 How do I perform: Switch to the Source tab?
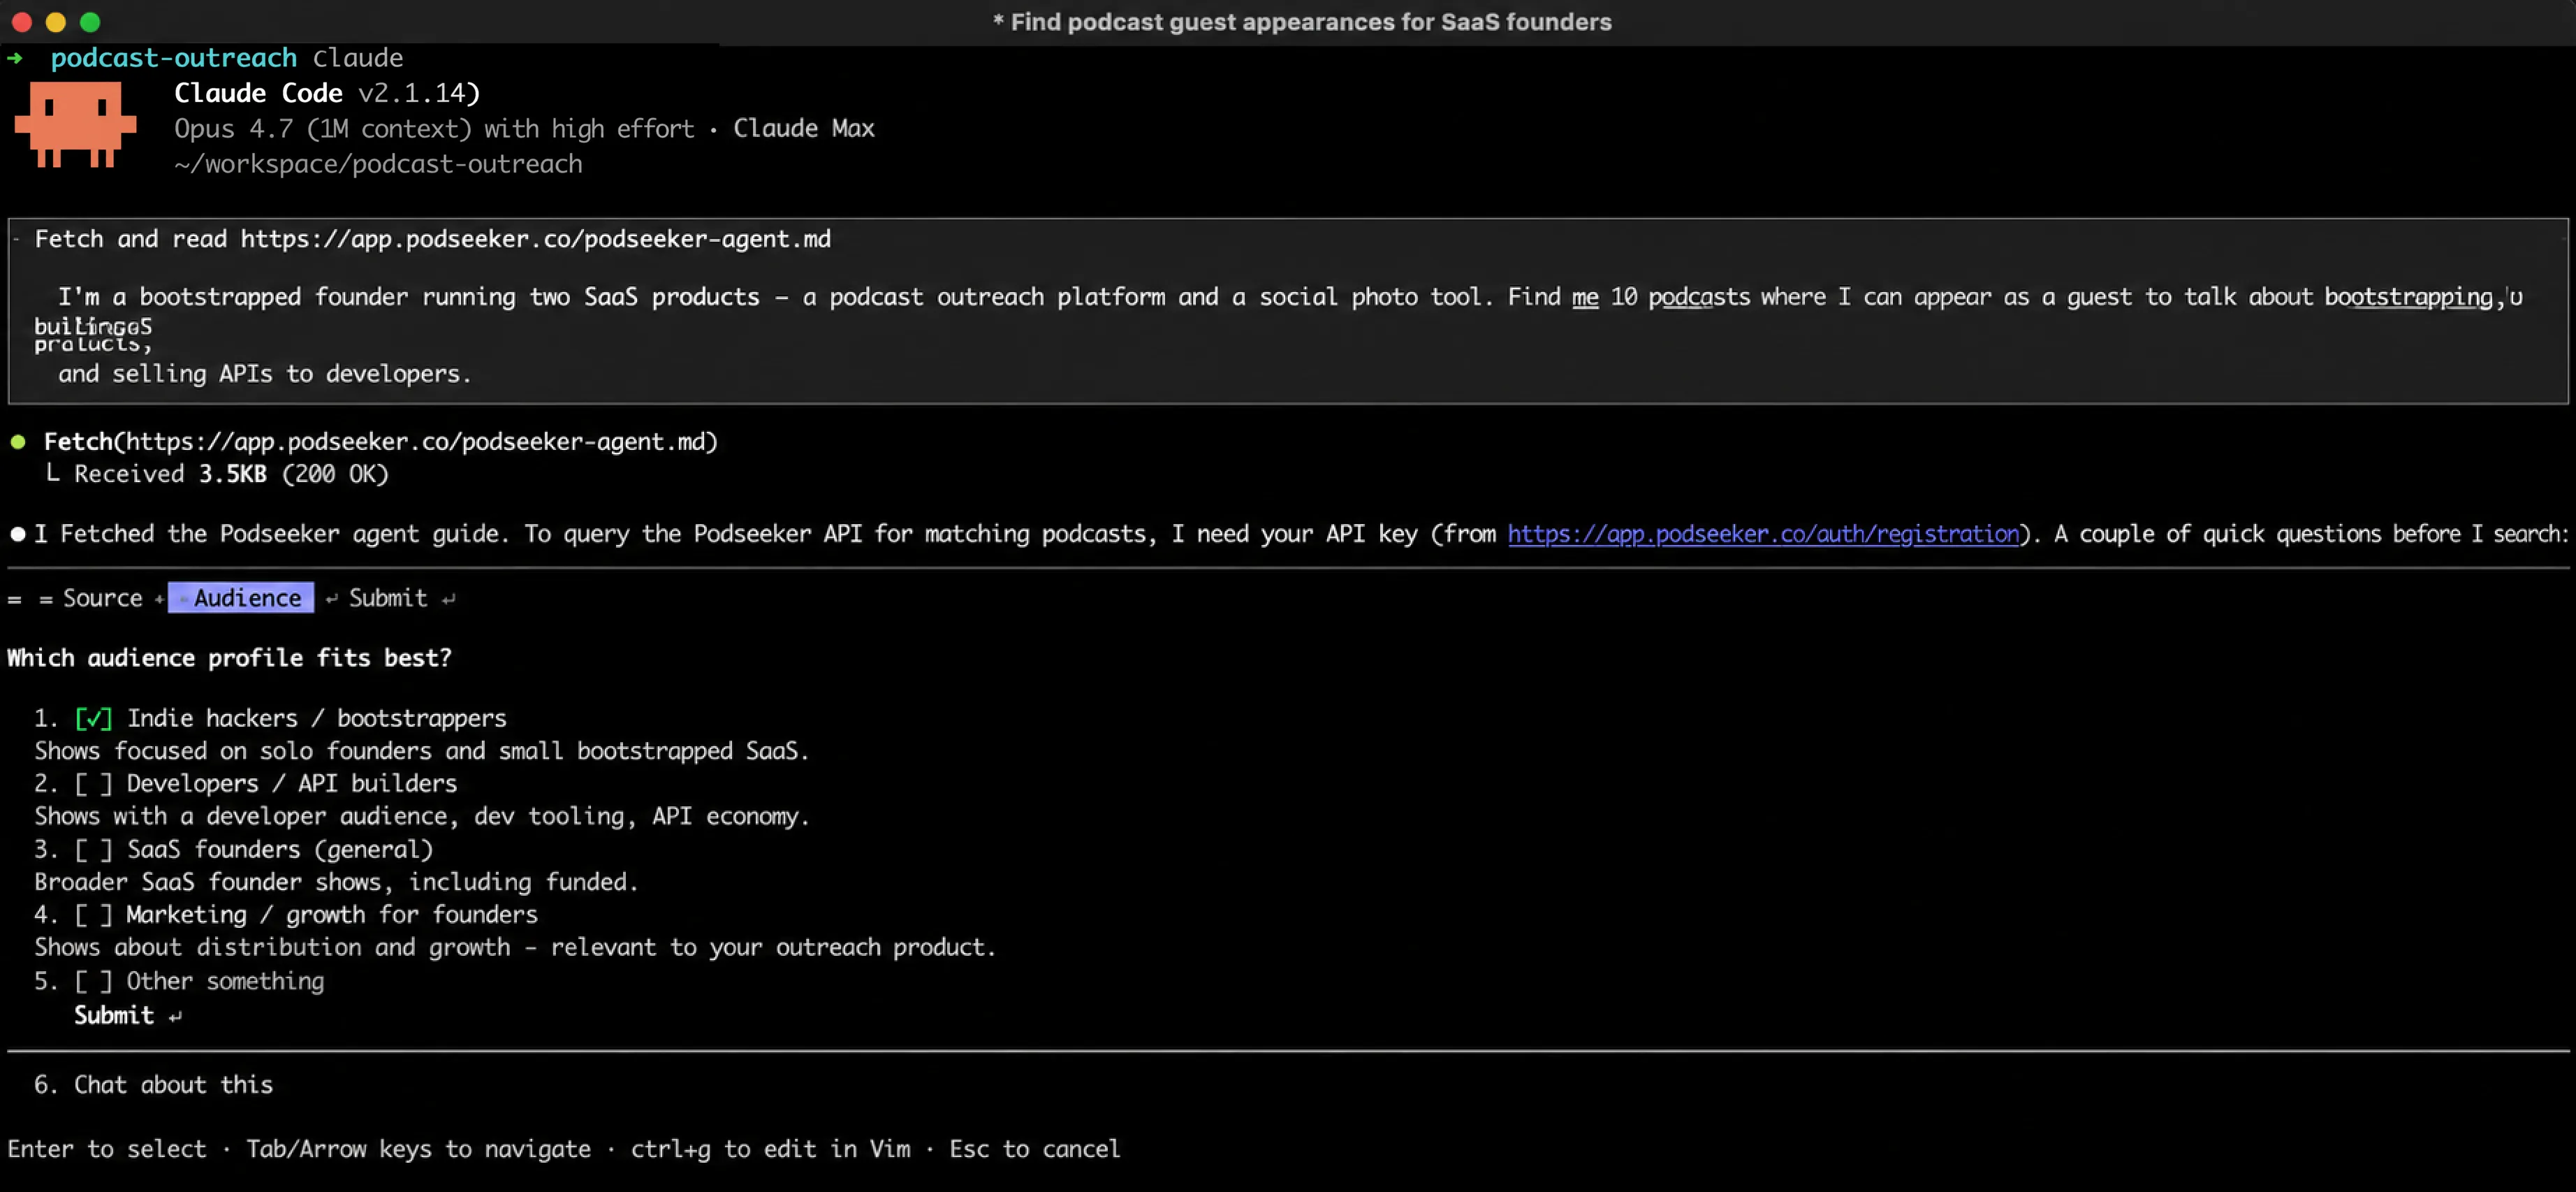[102, 598]
